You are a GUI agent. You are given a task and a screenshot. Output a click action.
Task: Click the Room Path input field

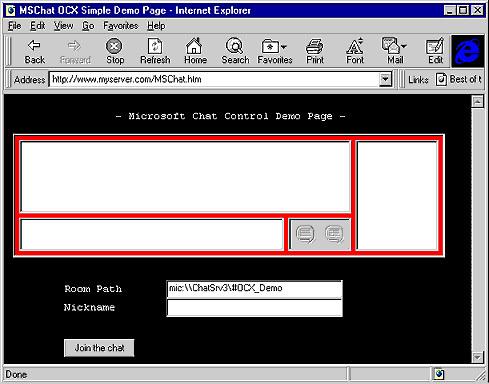254,289
